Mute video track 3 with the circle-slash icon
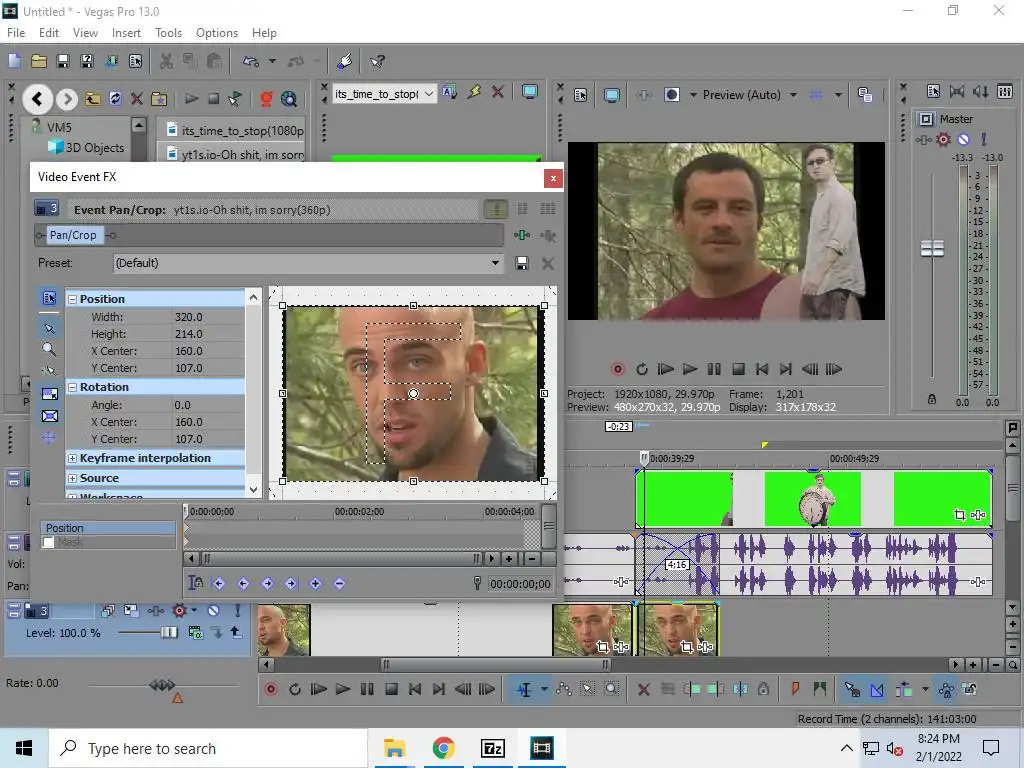Viewport: 1024px width, 768px height. (214, 611)
